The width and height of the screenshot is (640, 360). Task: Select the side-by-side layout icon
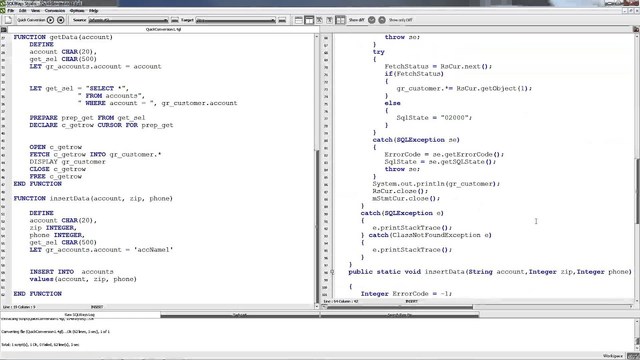point(340,20)
